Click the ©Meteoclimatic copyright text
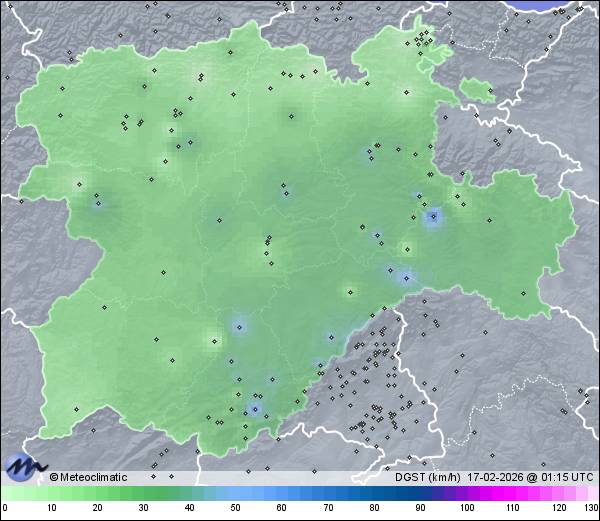Screen dimensions: 600x521 click(x=88, y=477)
